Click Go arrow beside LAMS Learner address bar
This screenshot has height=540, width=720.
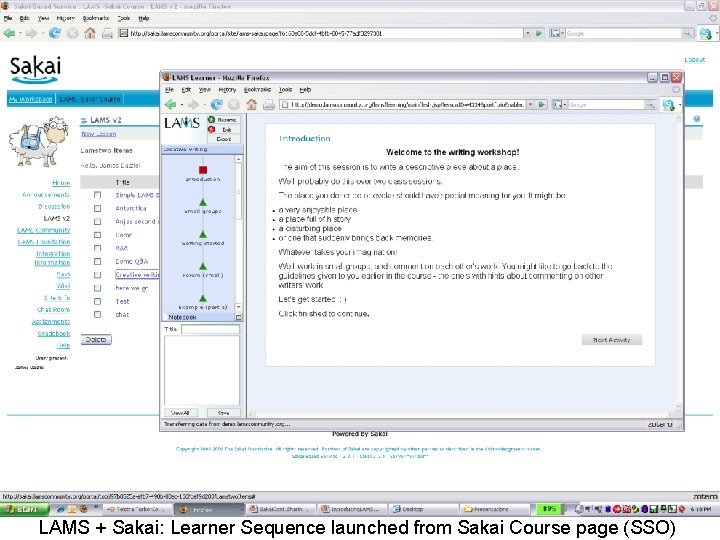(x=541, y=105)
